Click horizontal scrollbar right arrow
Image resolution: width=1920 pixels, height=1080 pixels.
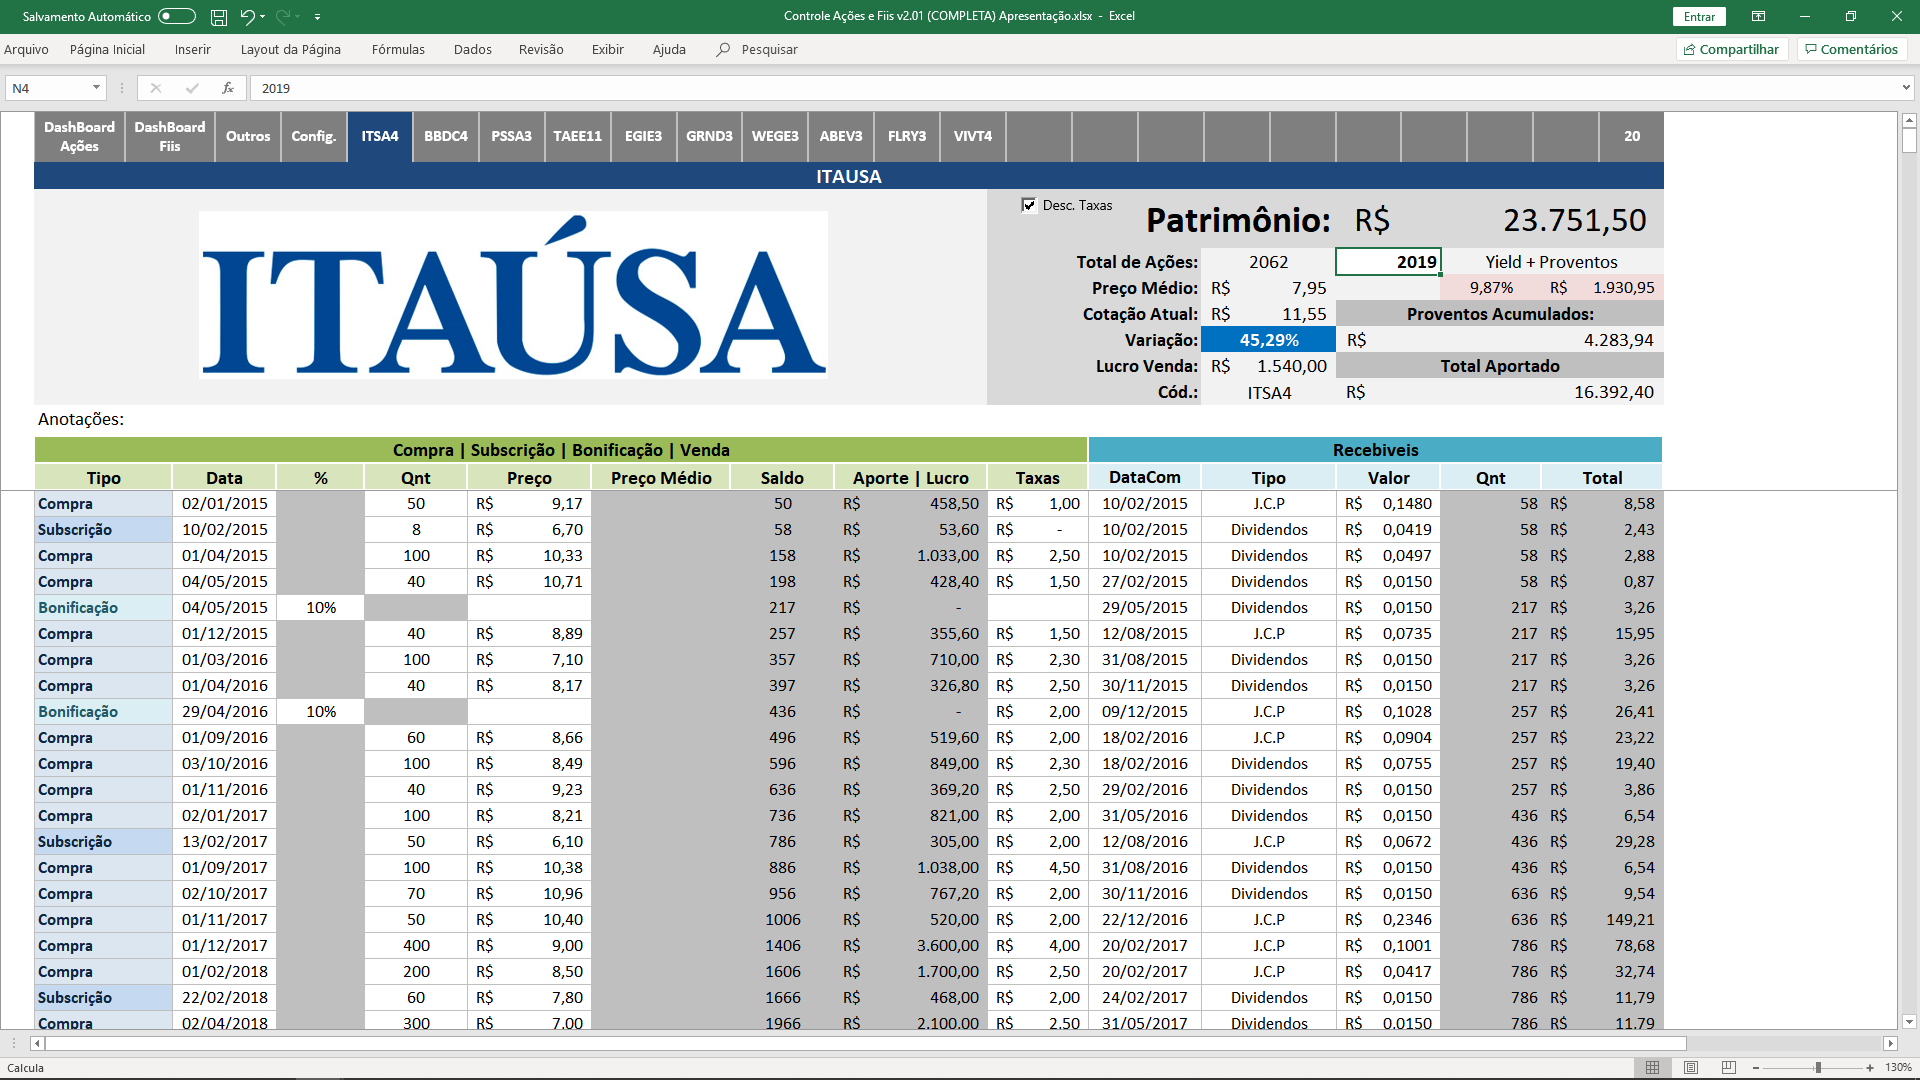pos(1890,1044)
